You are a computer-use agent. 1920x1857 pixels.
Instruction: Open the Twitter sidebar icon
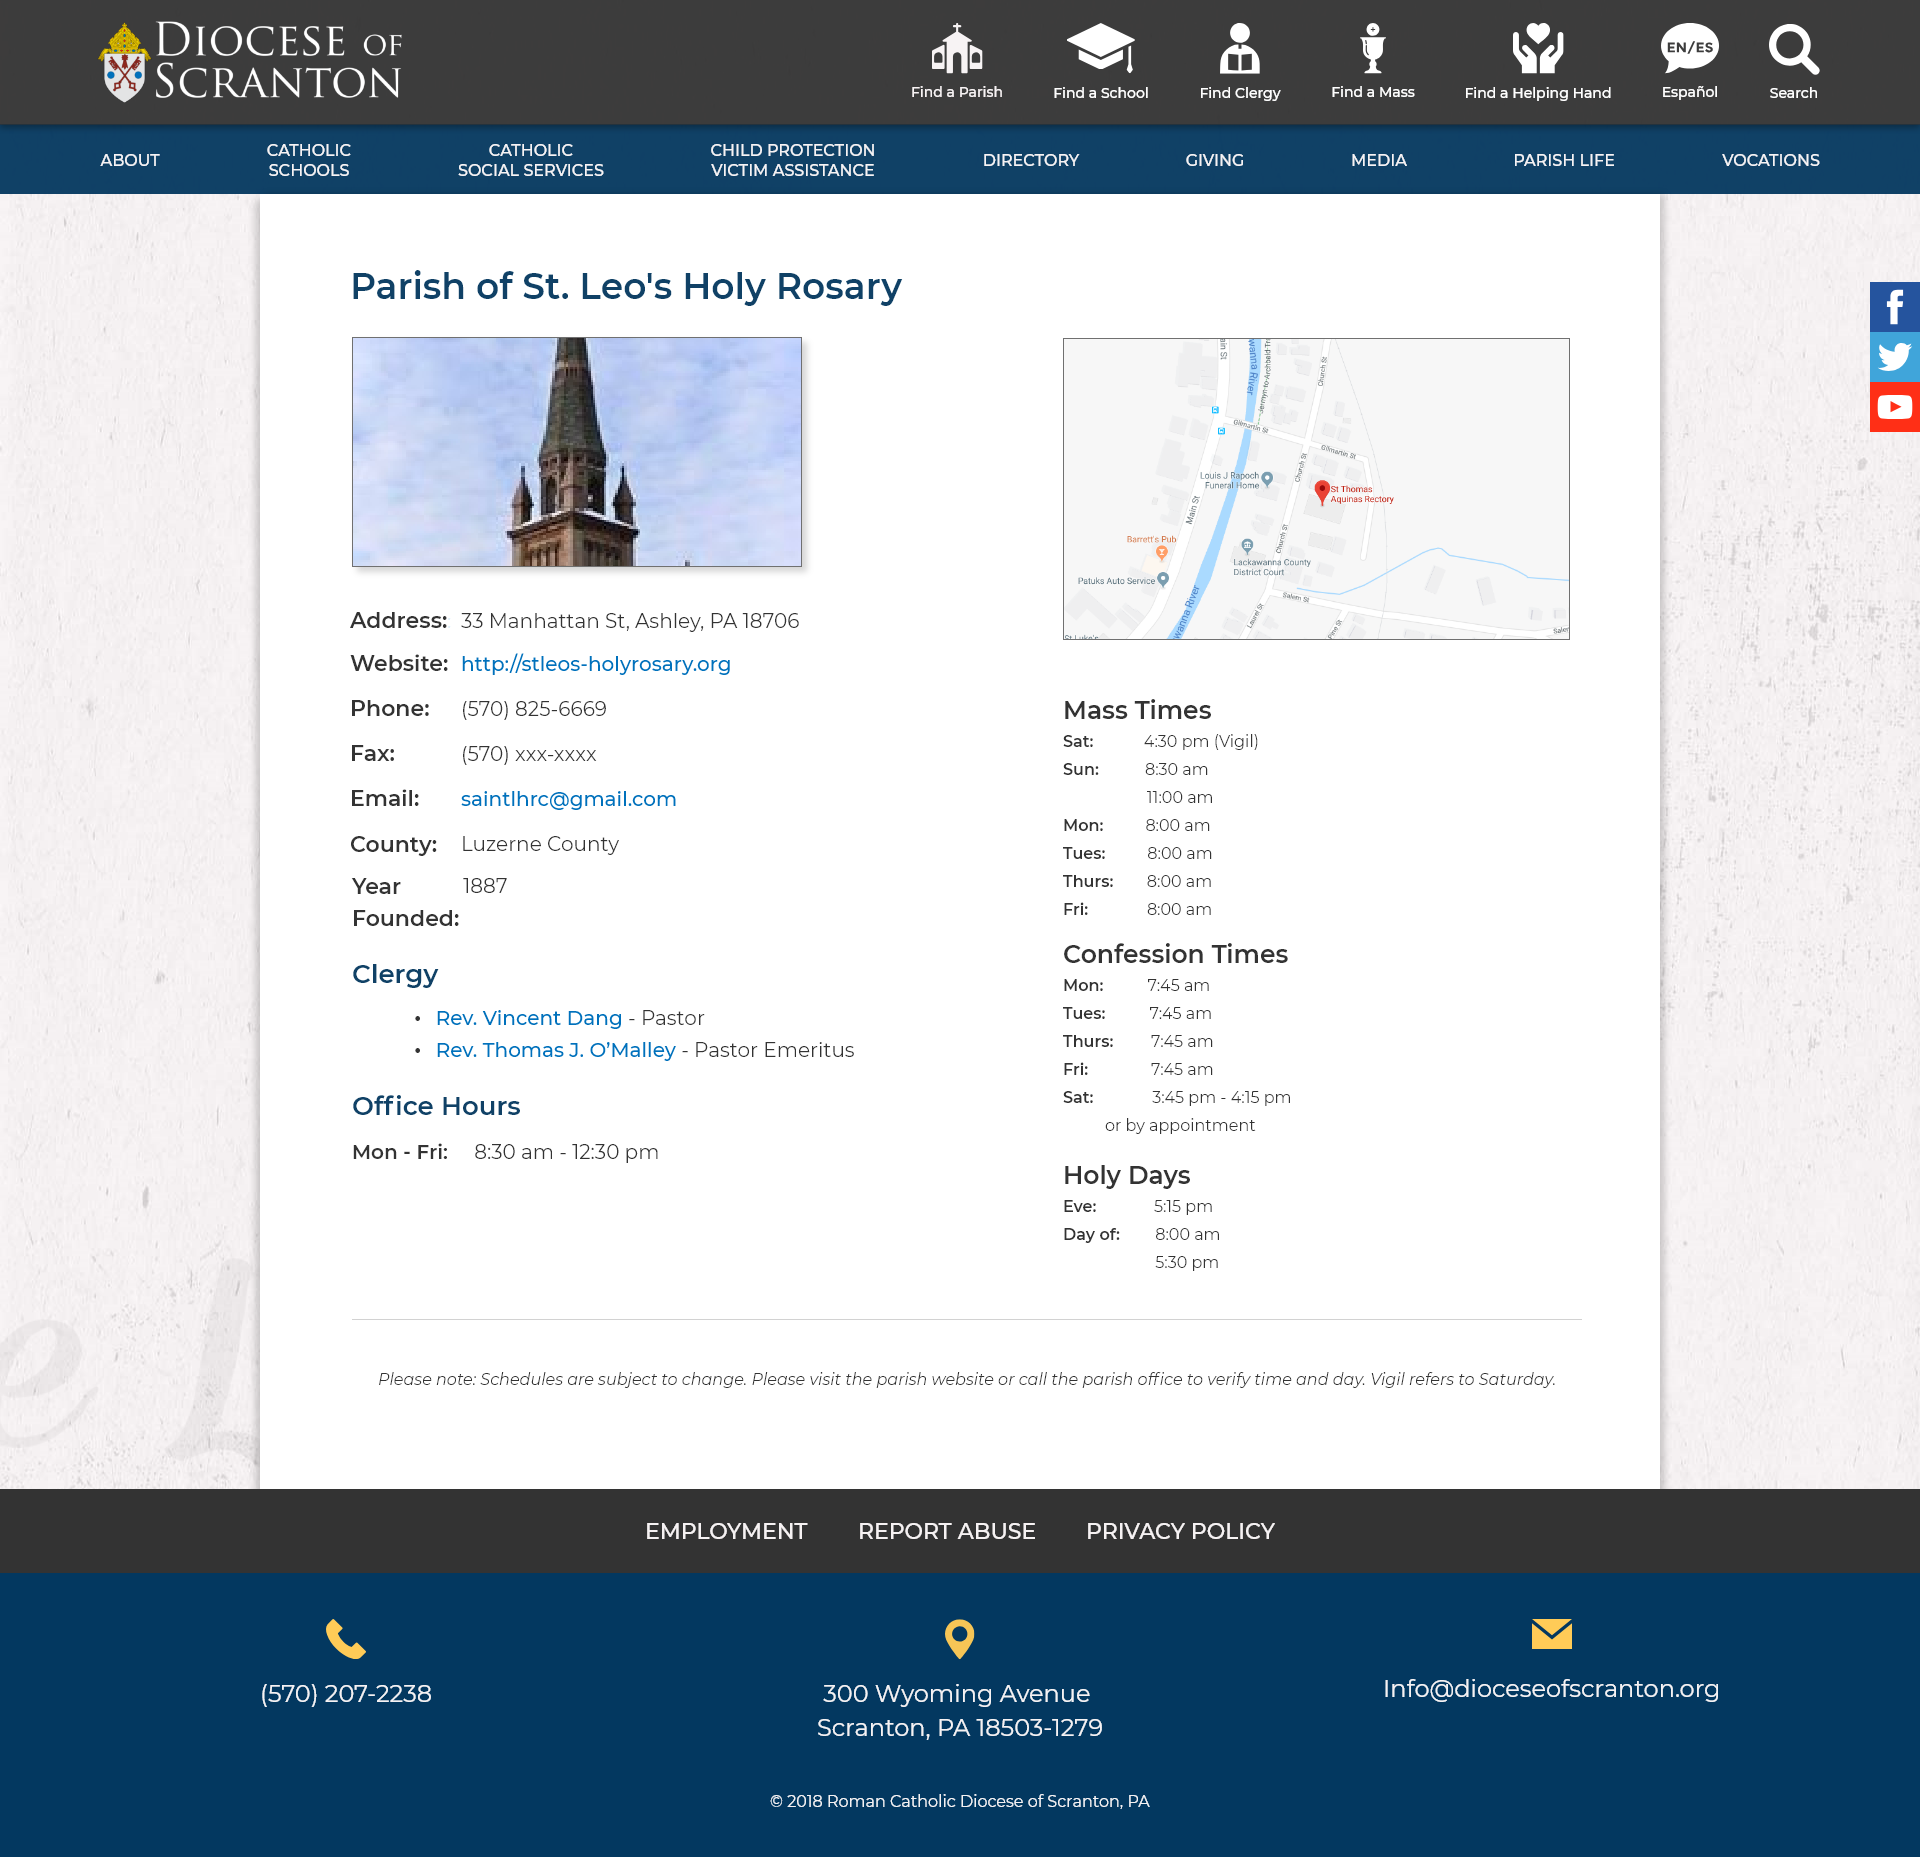point(1894,357)
